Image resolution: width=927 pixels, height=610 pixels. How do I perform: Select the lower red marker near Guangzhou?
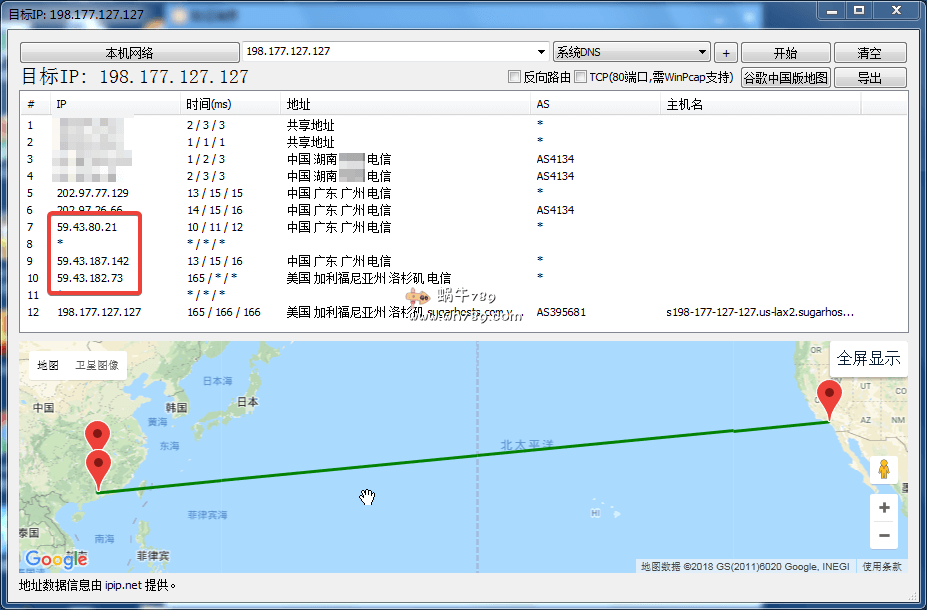tap(98, 461)
